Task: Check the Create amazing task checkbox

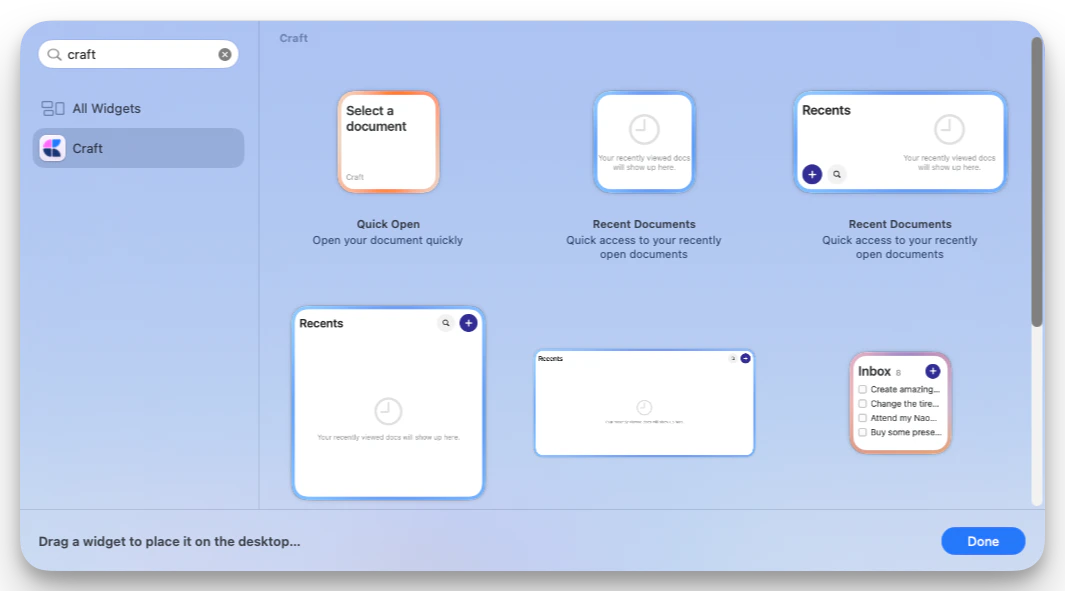Action: click(863, 389)
